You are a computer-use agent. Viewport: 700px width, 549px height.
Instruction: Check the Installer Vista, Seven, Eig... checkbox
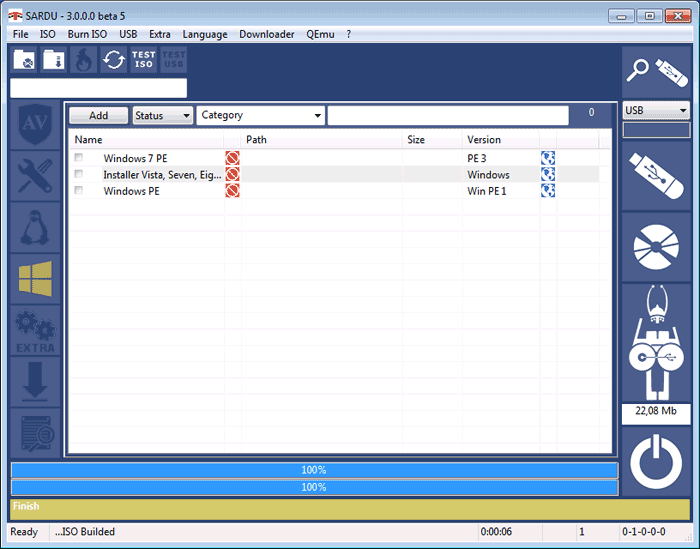(x=79, y=174)
